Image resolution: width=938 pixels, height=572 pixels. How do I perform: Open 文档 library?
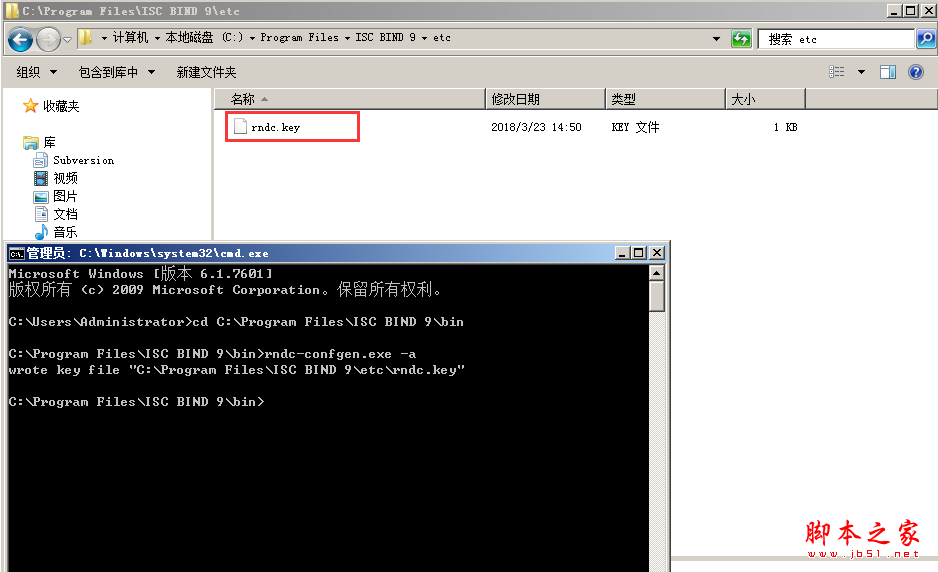pos(65,214)
